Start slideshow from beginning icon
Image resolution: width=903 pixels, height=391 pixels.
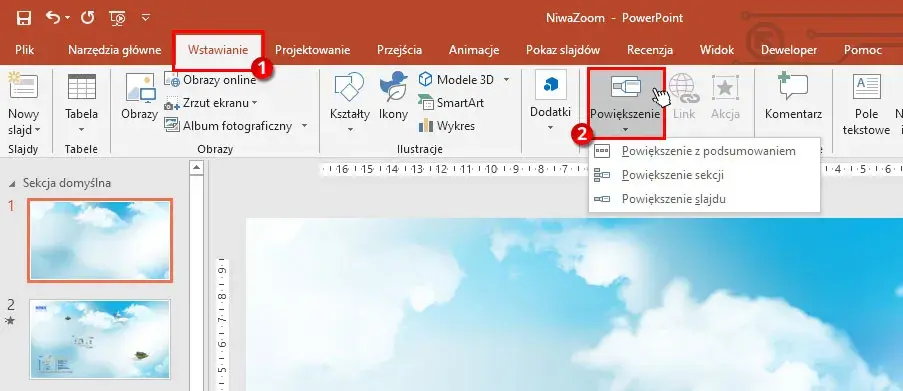click(x=117, y=18)
